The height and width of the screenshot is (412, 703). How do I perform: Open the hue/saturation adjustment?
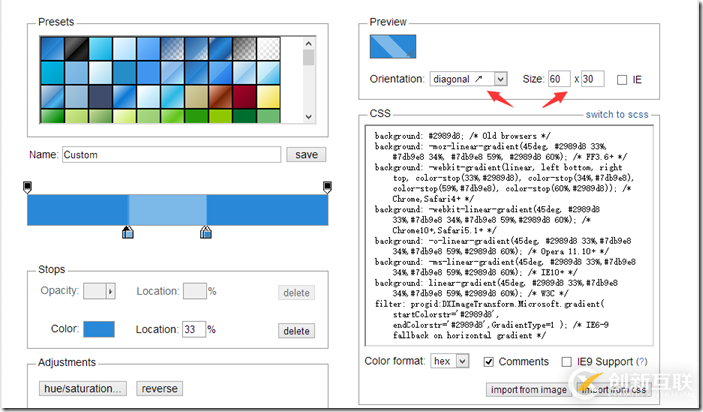pos(82,388)
